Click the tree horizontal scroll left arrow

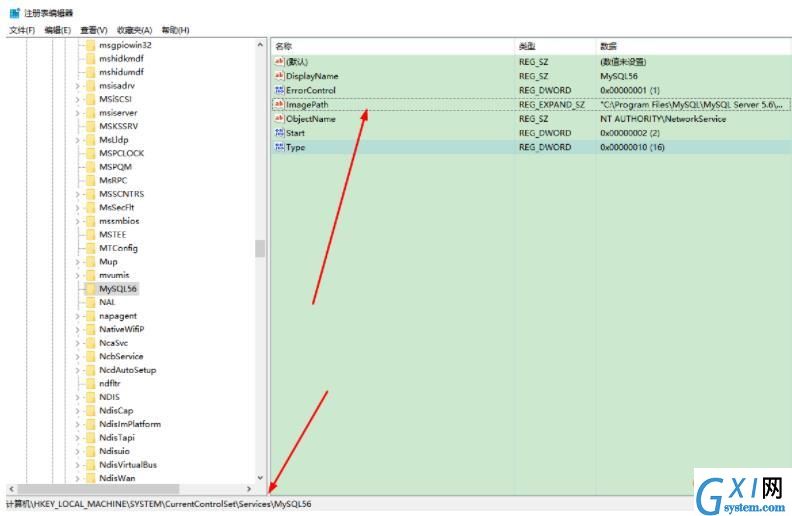[x=12, y=489]
